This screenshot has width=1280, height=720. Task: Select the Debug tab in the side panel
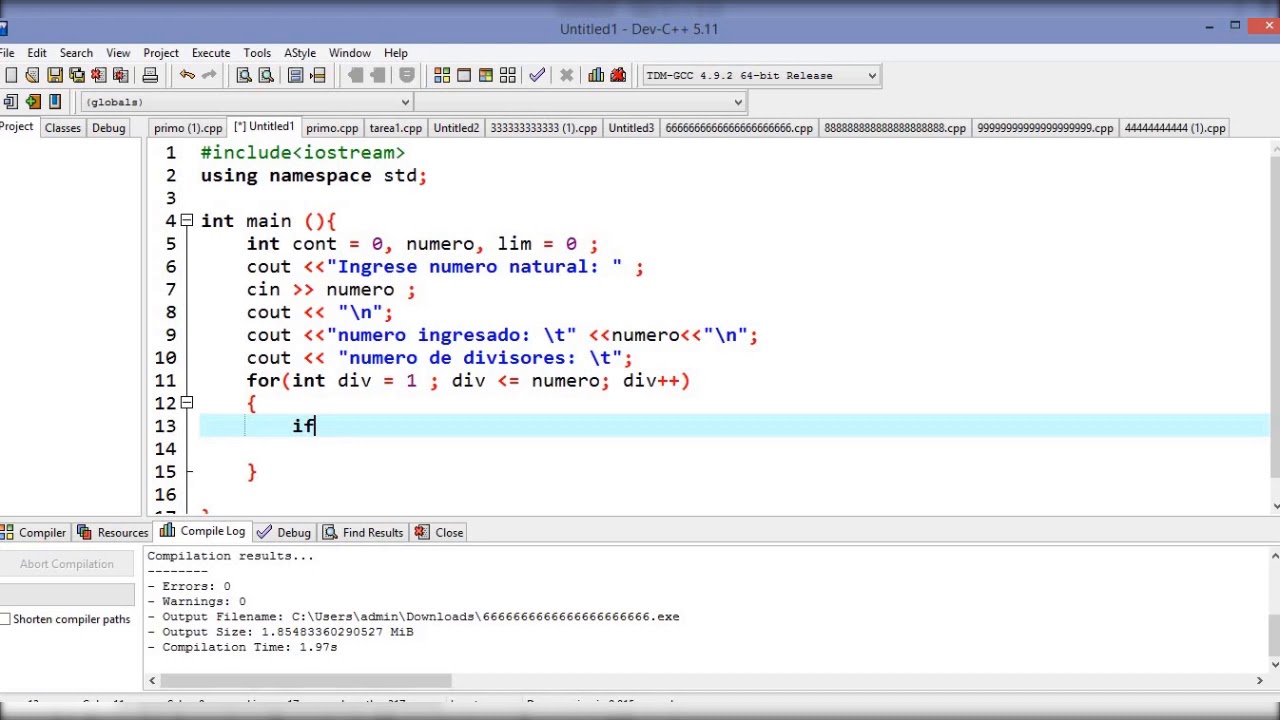point(109,128)
